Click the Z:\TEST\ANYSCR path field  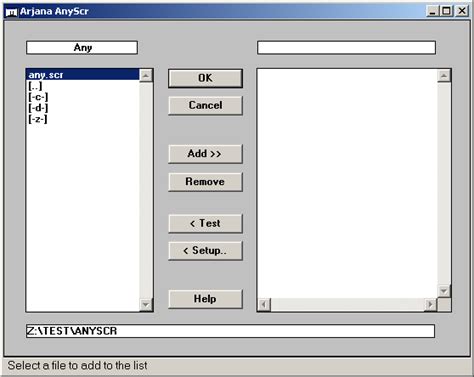tap(230, 331)
